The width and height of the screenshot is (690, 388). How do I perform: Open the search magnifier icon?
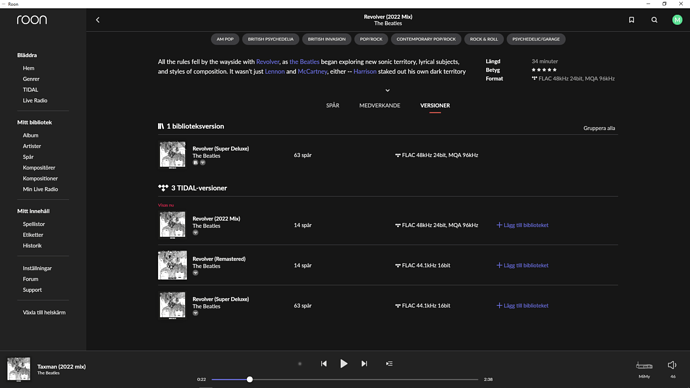654,20
